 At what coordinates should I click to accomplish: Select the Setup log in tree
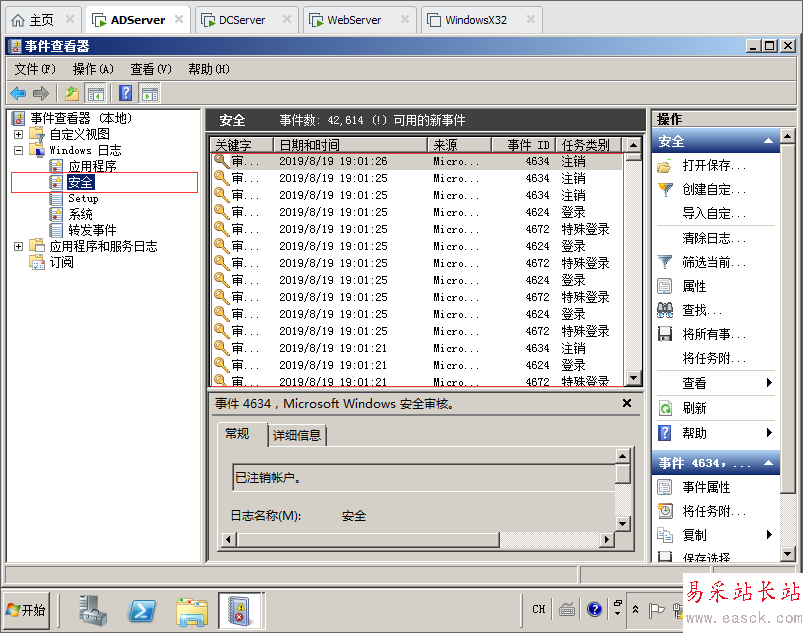click(x=82, y=198)
